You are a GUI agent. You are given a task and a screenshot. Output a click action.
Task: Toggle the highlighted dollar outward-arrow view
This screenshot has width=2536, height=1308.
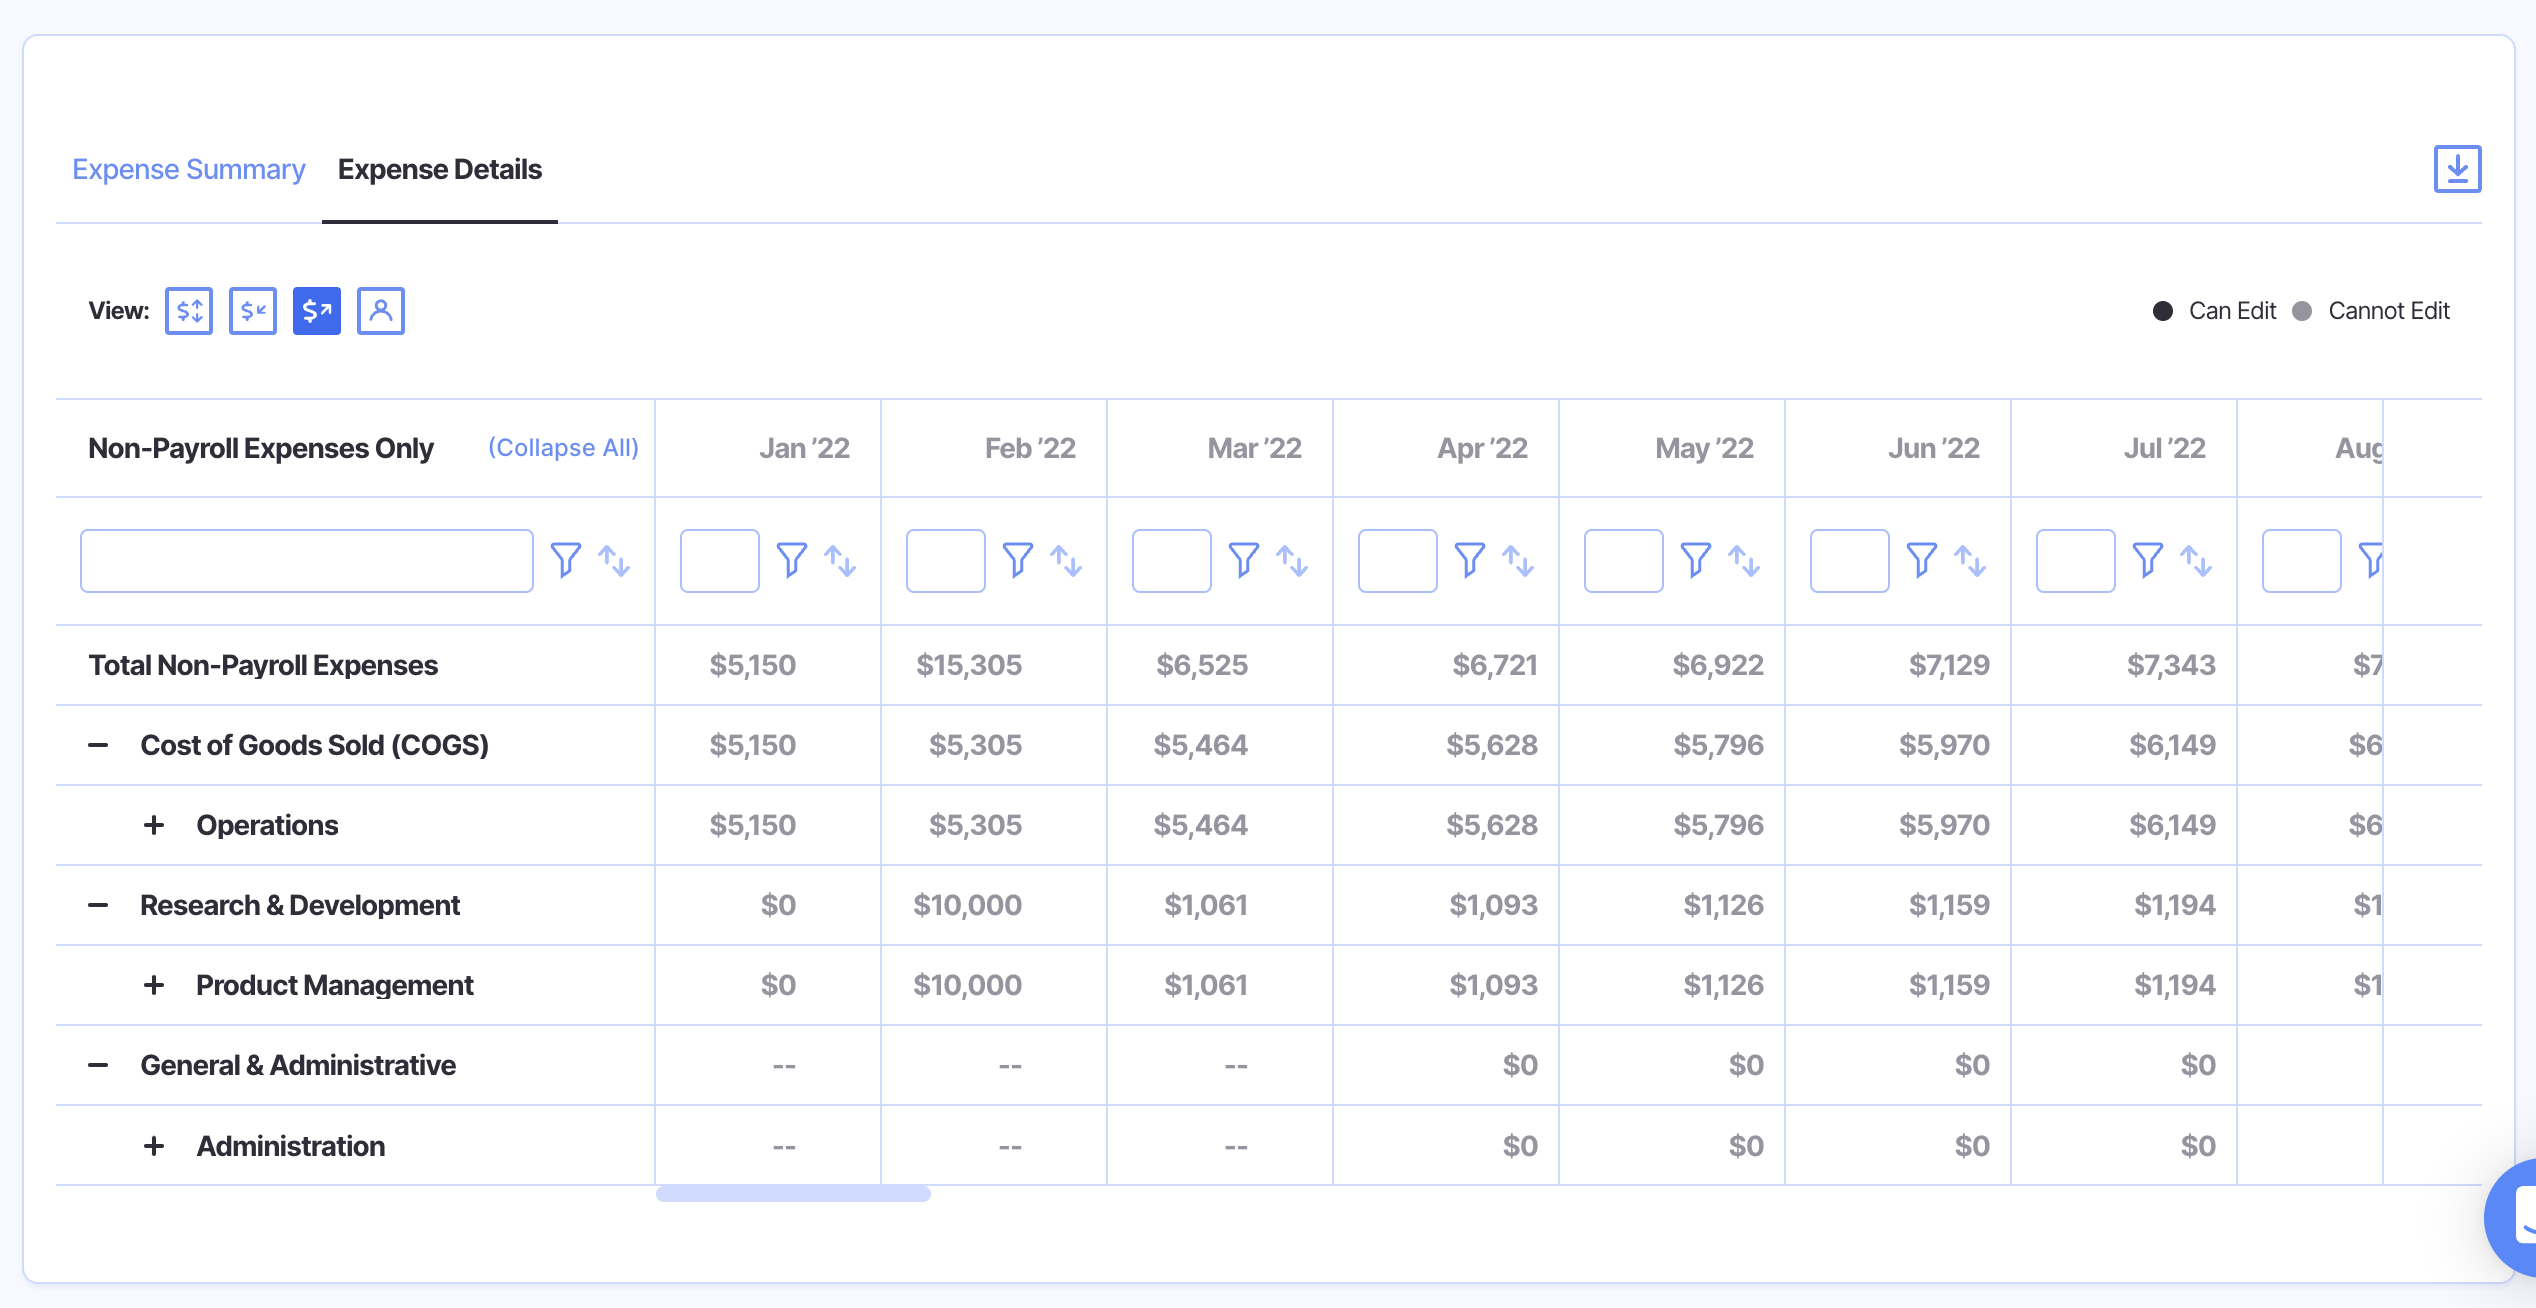[x=317, y=311]
